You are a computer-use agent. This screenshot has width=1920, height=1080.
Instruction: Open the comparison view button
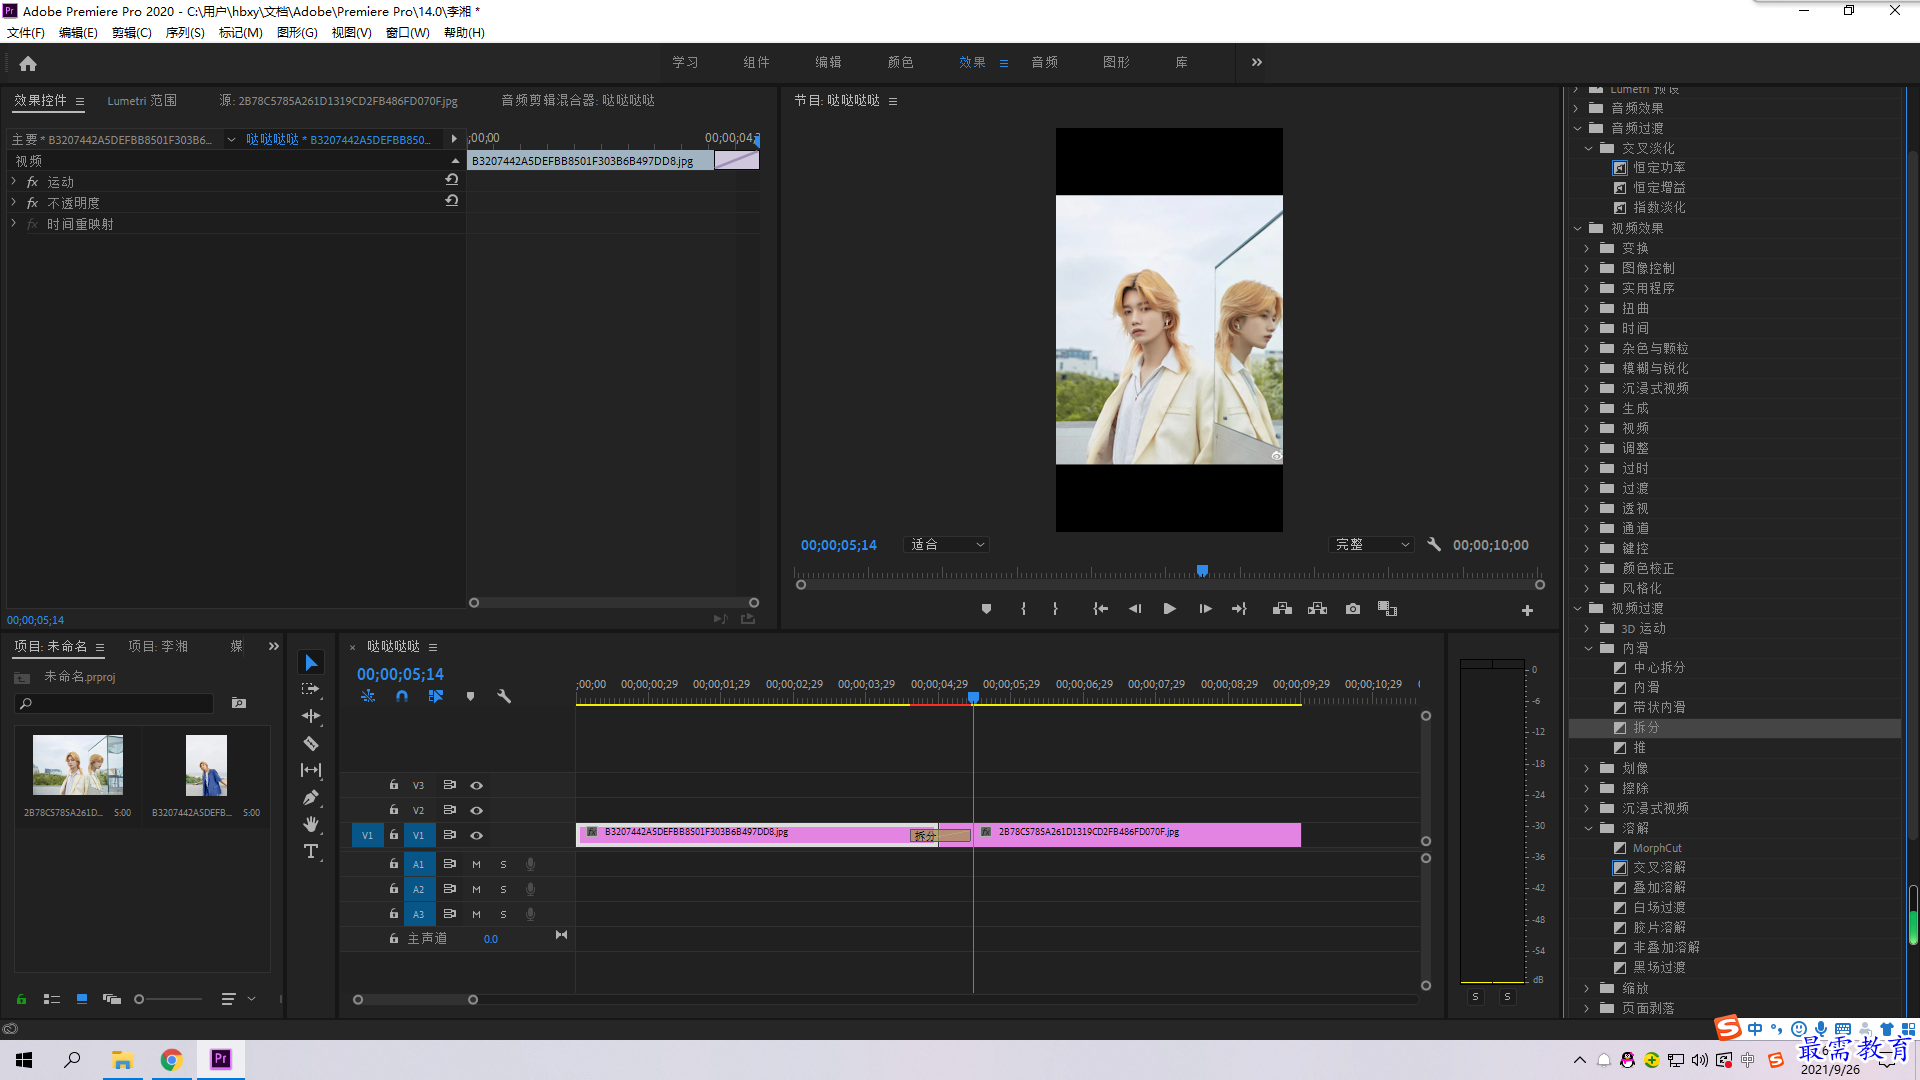1387,609
